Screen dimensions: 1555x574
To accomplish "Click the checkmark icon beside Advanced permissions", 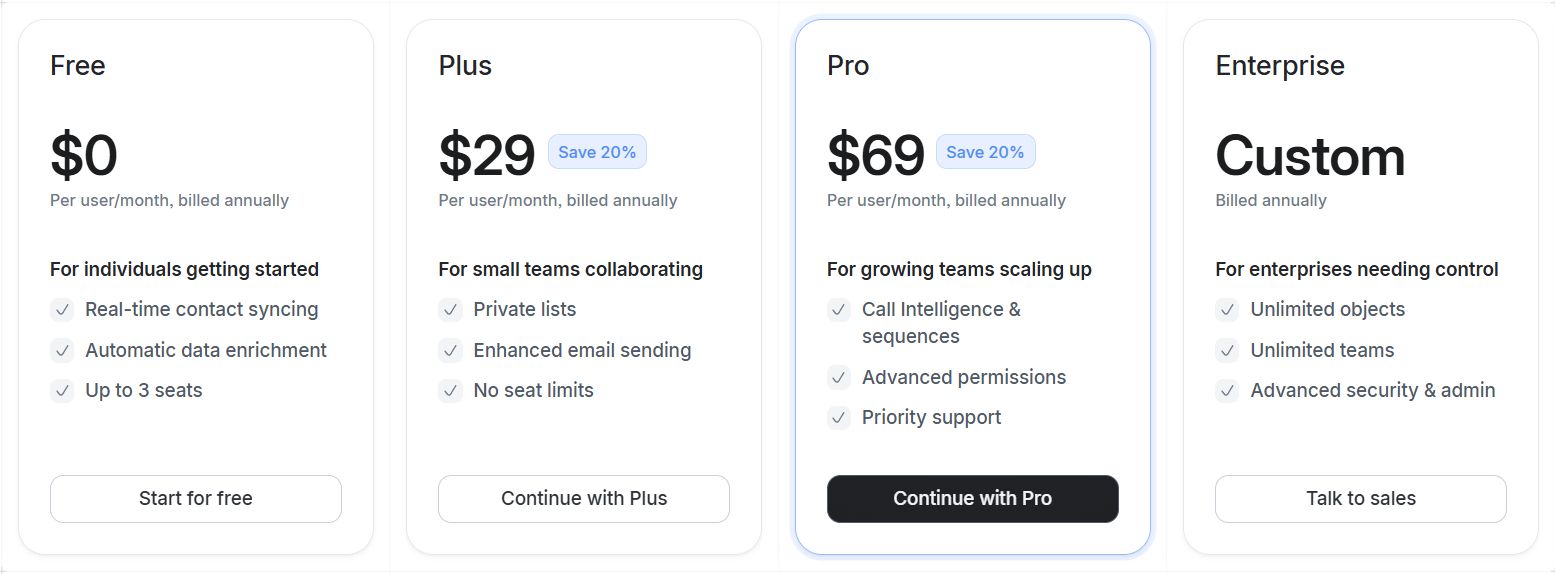I will (839, 377).
